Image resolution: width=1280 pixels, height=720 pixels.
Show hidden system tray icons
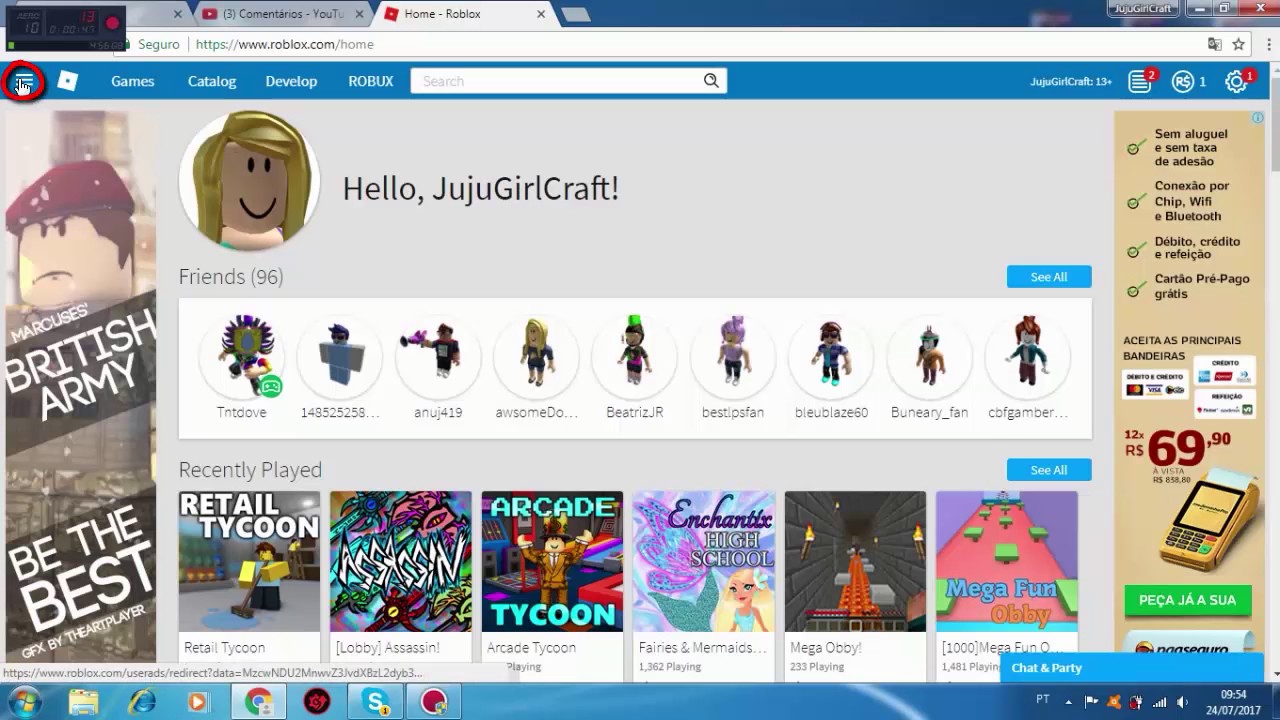pyautogui.click(x=1068, y=702)
